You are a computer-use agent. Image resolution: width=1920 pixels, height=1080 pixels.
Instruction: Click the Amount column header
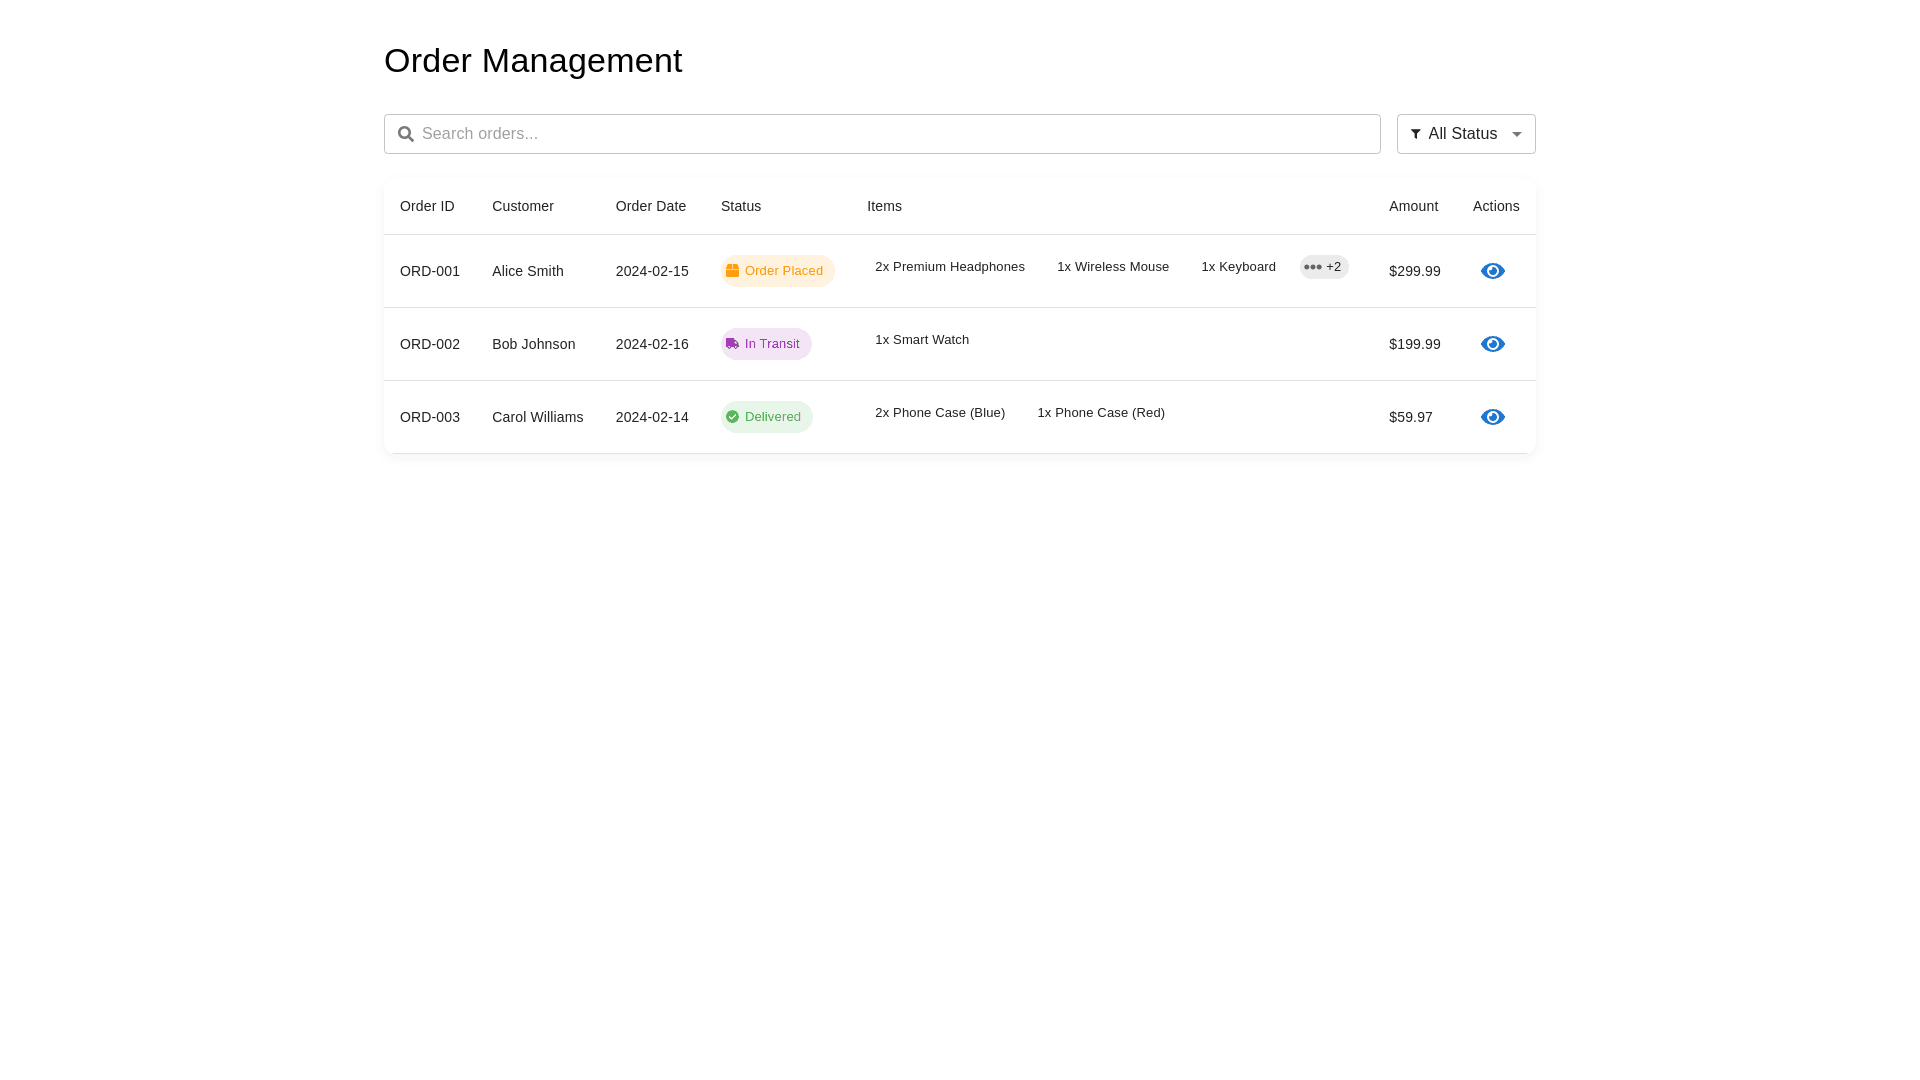1413,206
